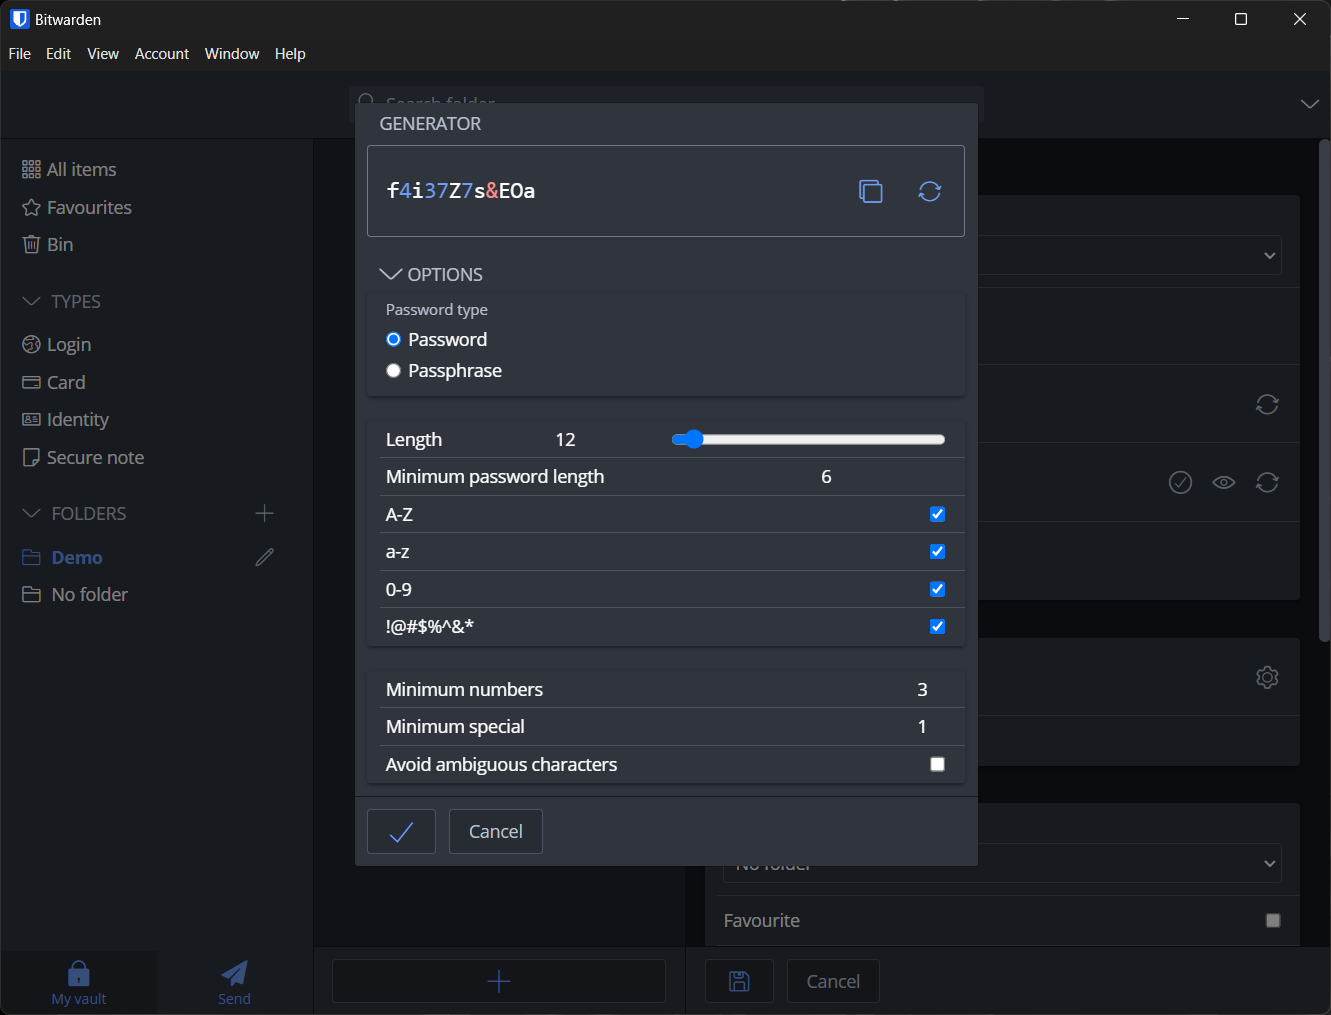The height and width of the screenshot is (1015, 1331).
Task: Add a new item with plus button
Action: 499,981
